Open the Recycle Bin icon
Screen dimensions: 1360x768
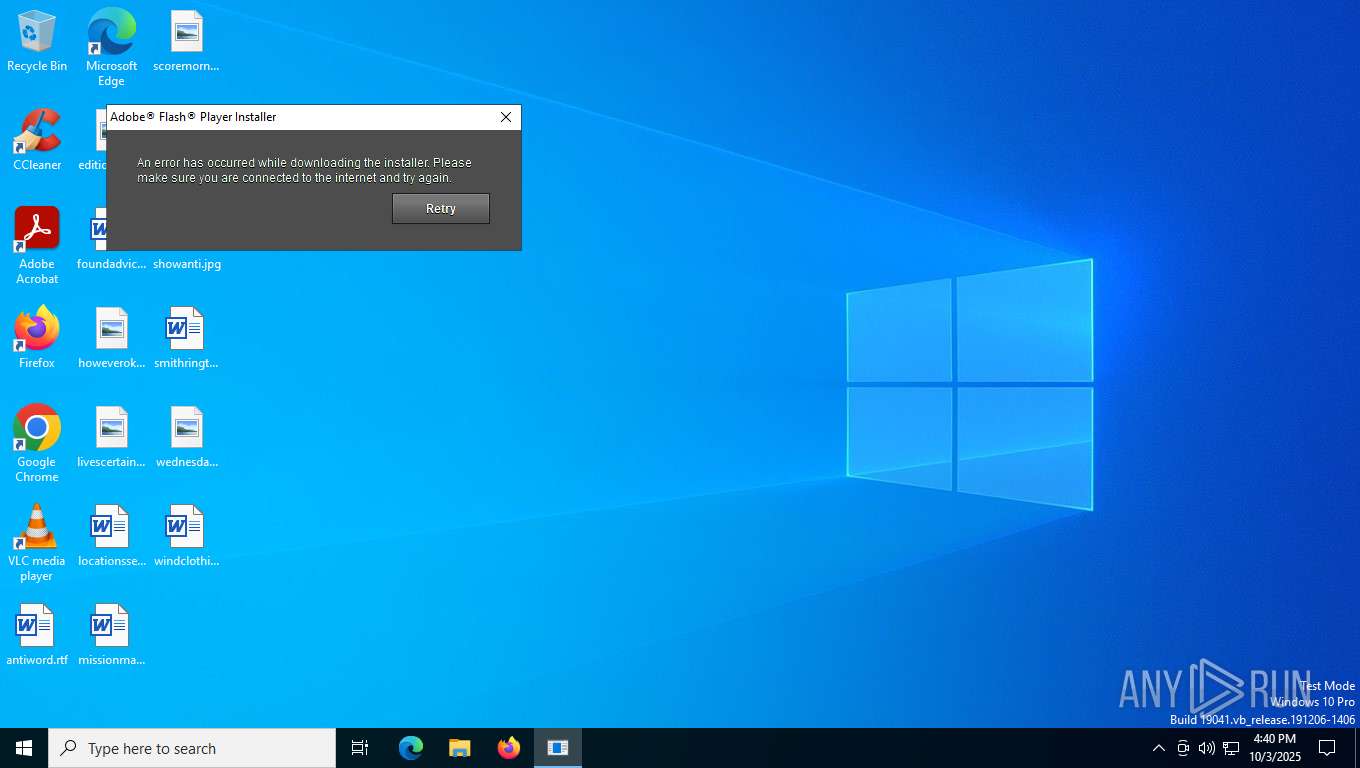coord(37,41)
